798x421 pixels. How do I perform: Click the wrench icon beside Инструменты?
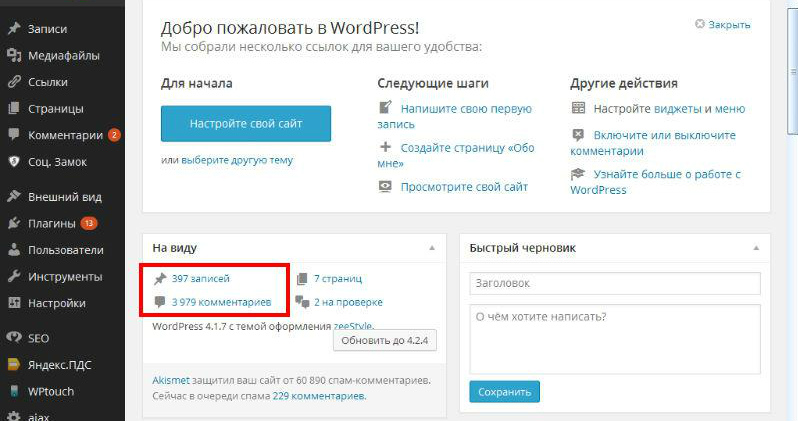click(14, 276)
